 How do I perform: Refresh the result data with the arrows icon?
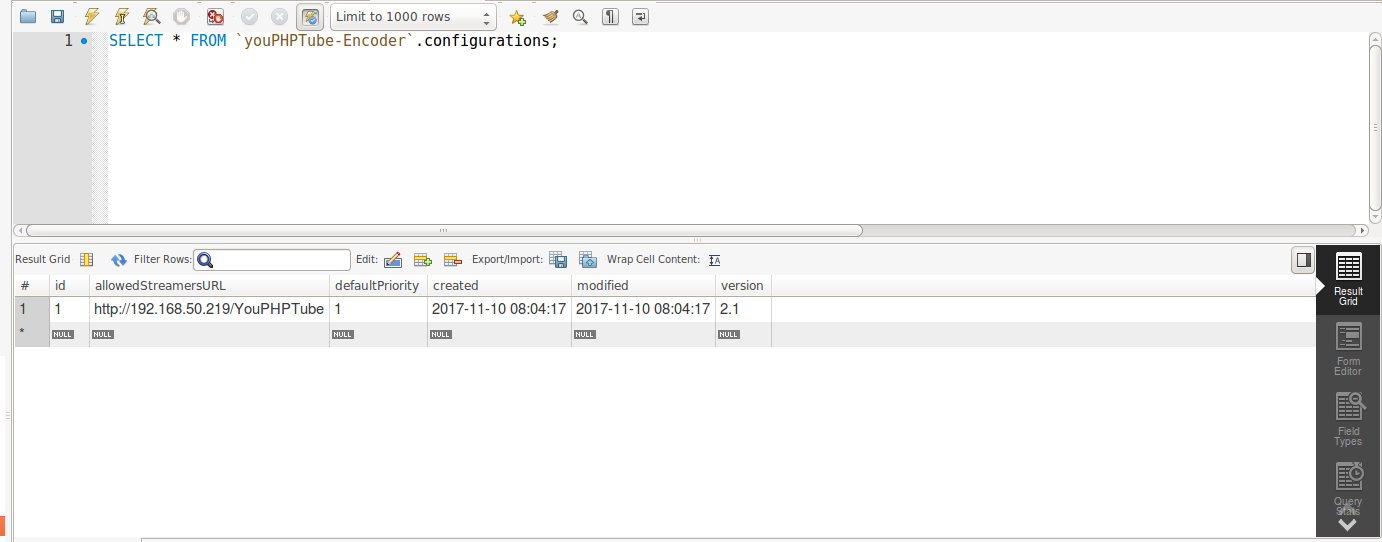tap(119, 259)
